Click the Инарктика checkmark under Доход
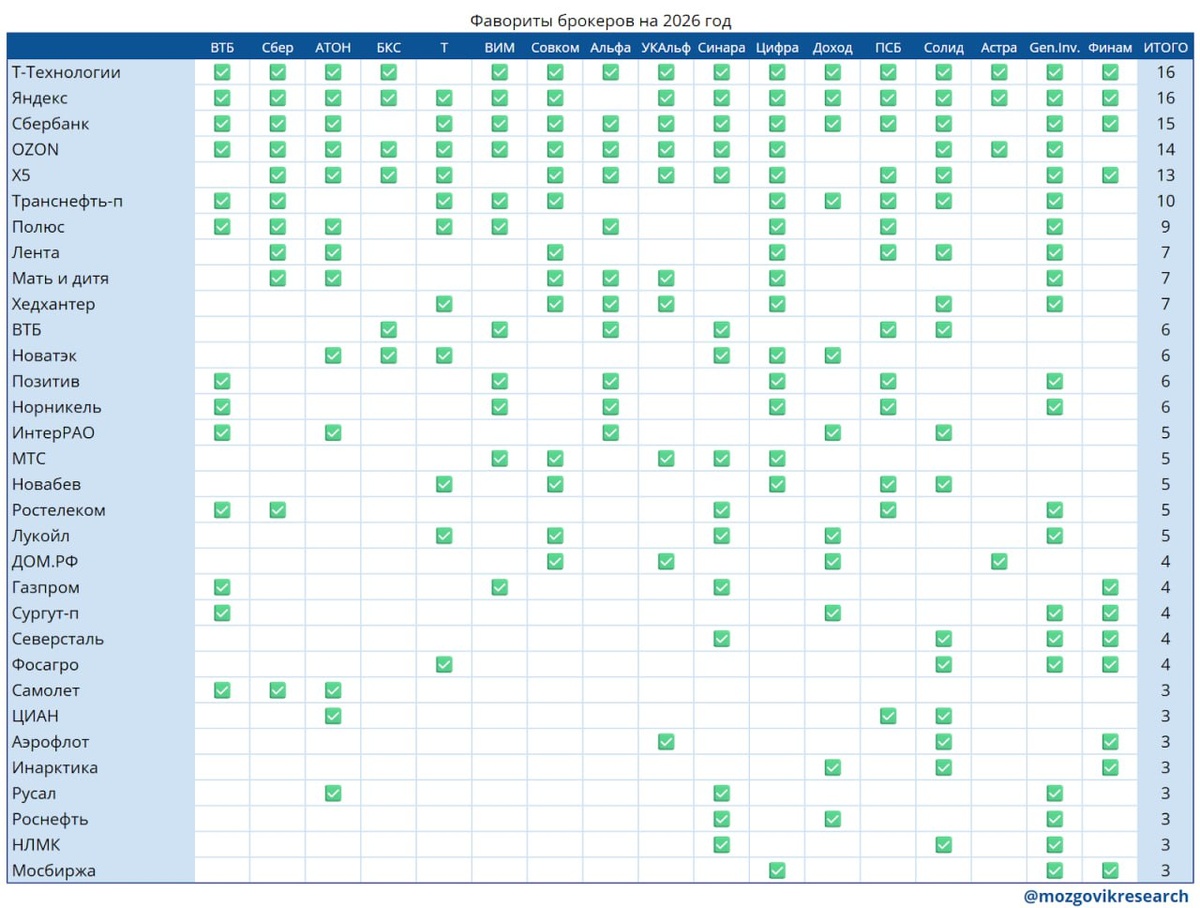This screenshot has height=908, width=1200. (833, 768)
